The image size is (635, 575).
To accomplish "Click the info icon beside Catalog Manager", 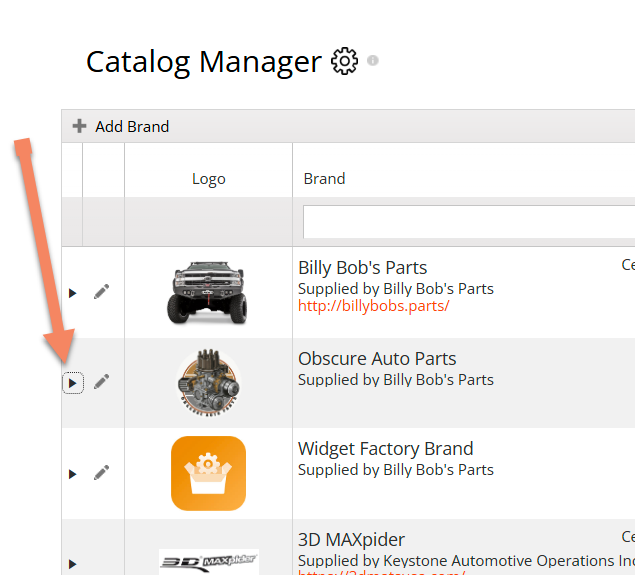I will (x=373, y=60).
